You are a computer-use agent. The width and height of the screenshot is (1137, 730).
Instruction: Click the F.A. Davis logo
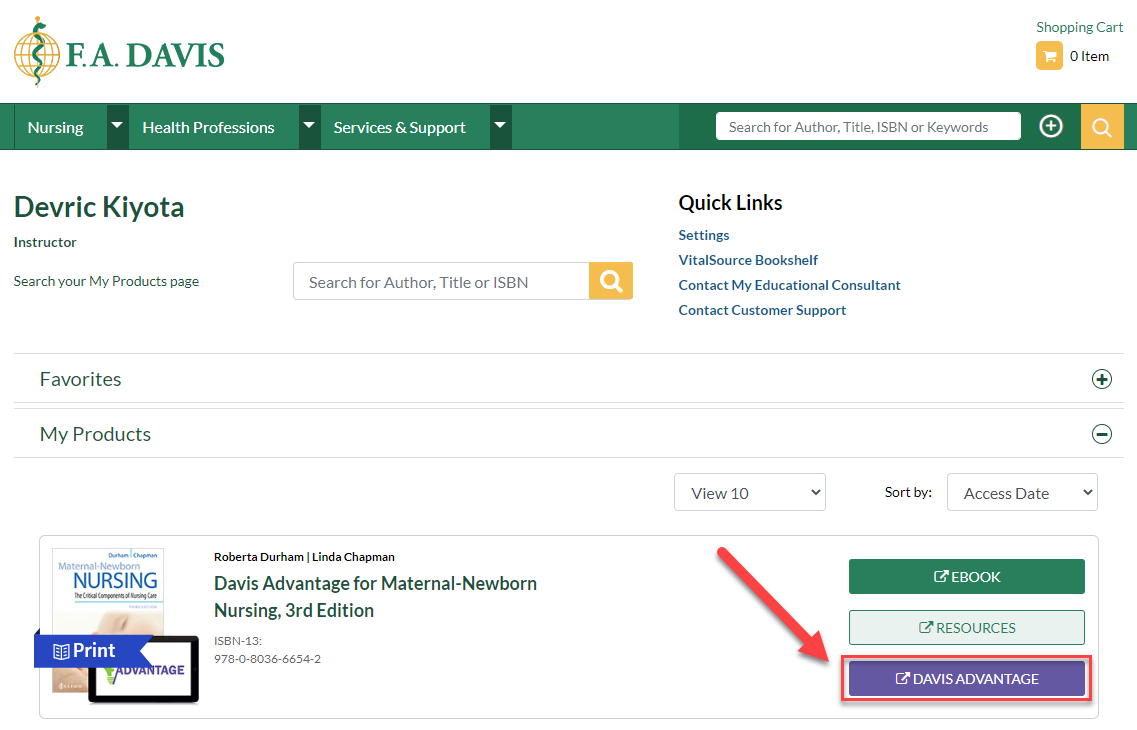[x=119, y=52]
